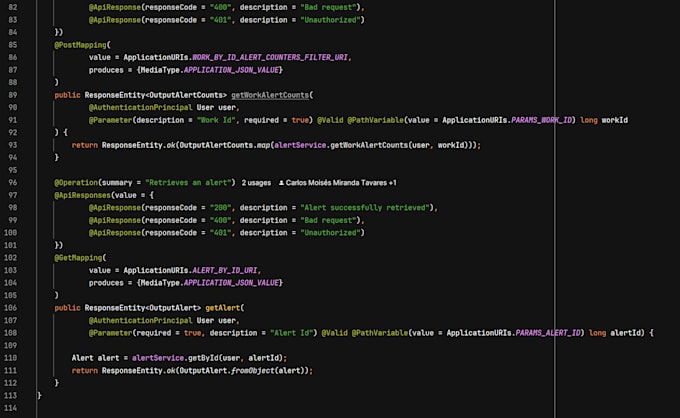Click gutter line number 96

click(x=13, y=183)
